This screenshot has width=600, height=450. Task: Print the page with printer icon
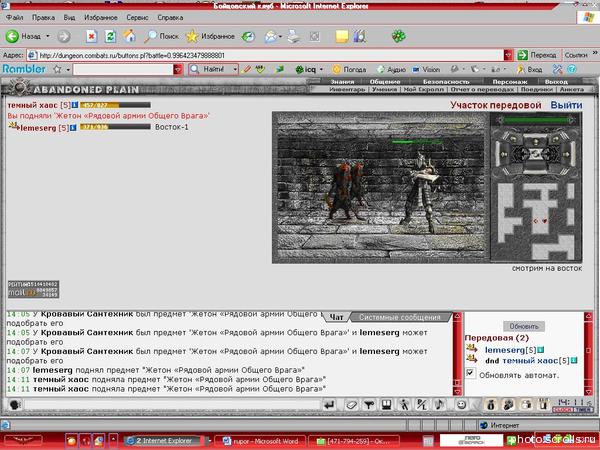(294, 36)
